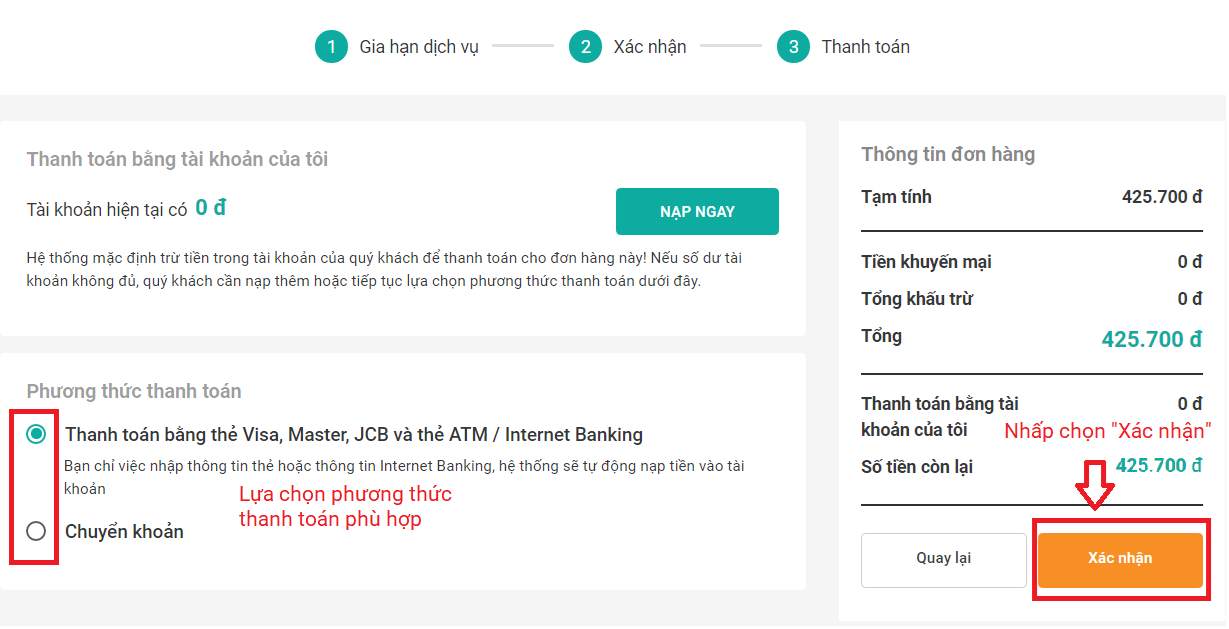This screenshot has width=1229, height=629.
Task: Open the Xác nhận step label
Action: pyautogui.click(x=650, y=47)
